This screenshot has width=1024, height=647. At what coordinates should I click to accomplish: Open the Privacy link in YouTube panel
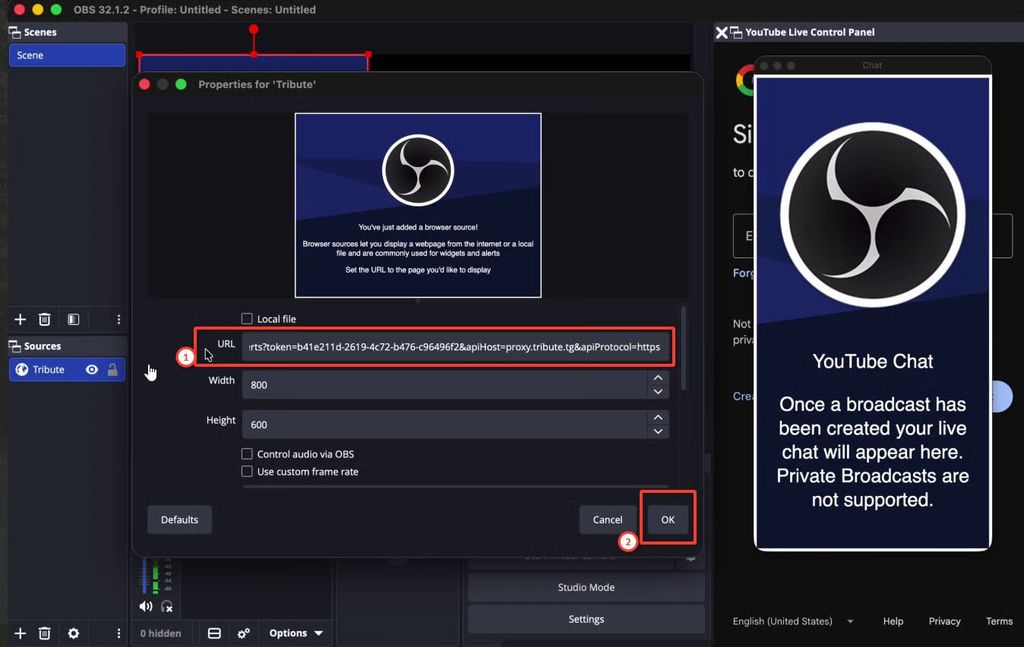[x=944, y=621]
